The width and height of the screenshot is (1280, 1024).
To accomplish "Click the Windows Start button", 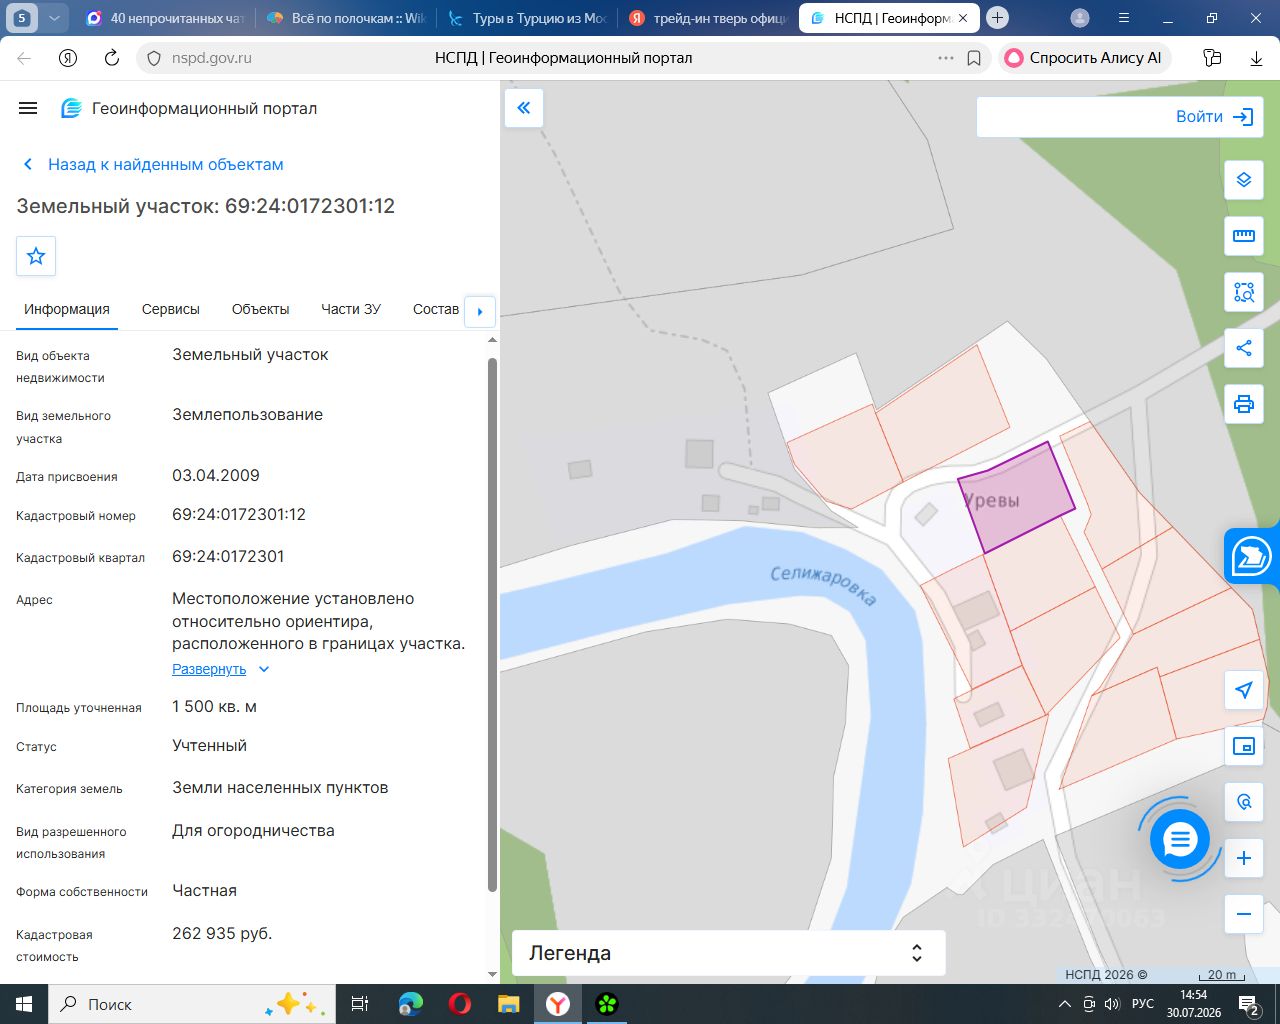I will 24,1004.
